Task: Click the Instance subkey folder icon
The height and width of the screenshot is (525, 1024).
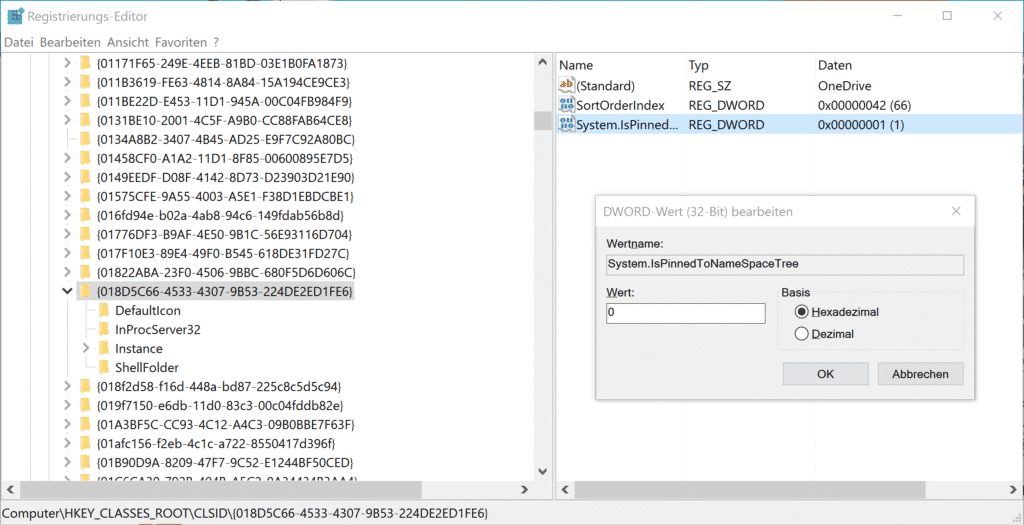Action: 103,348
